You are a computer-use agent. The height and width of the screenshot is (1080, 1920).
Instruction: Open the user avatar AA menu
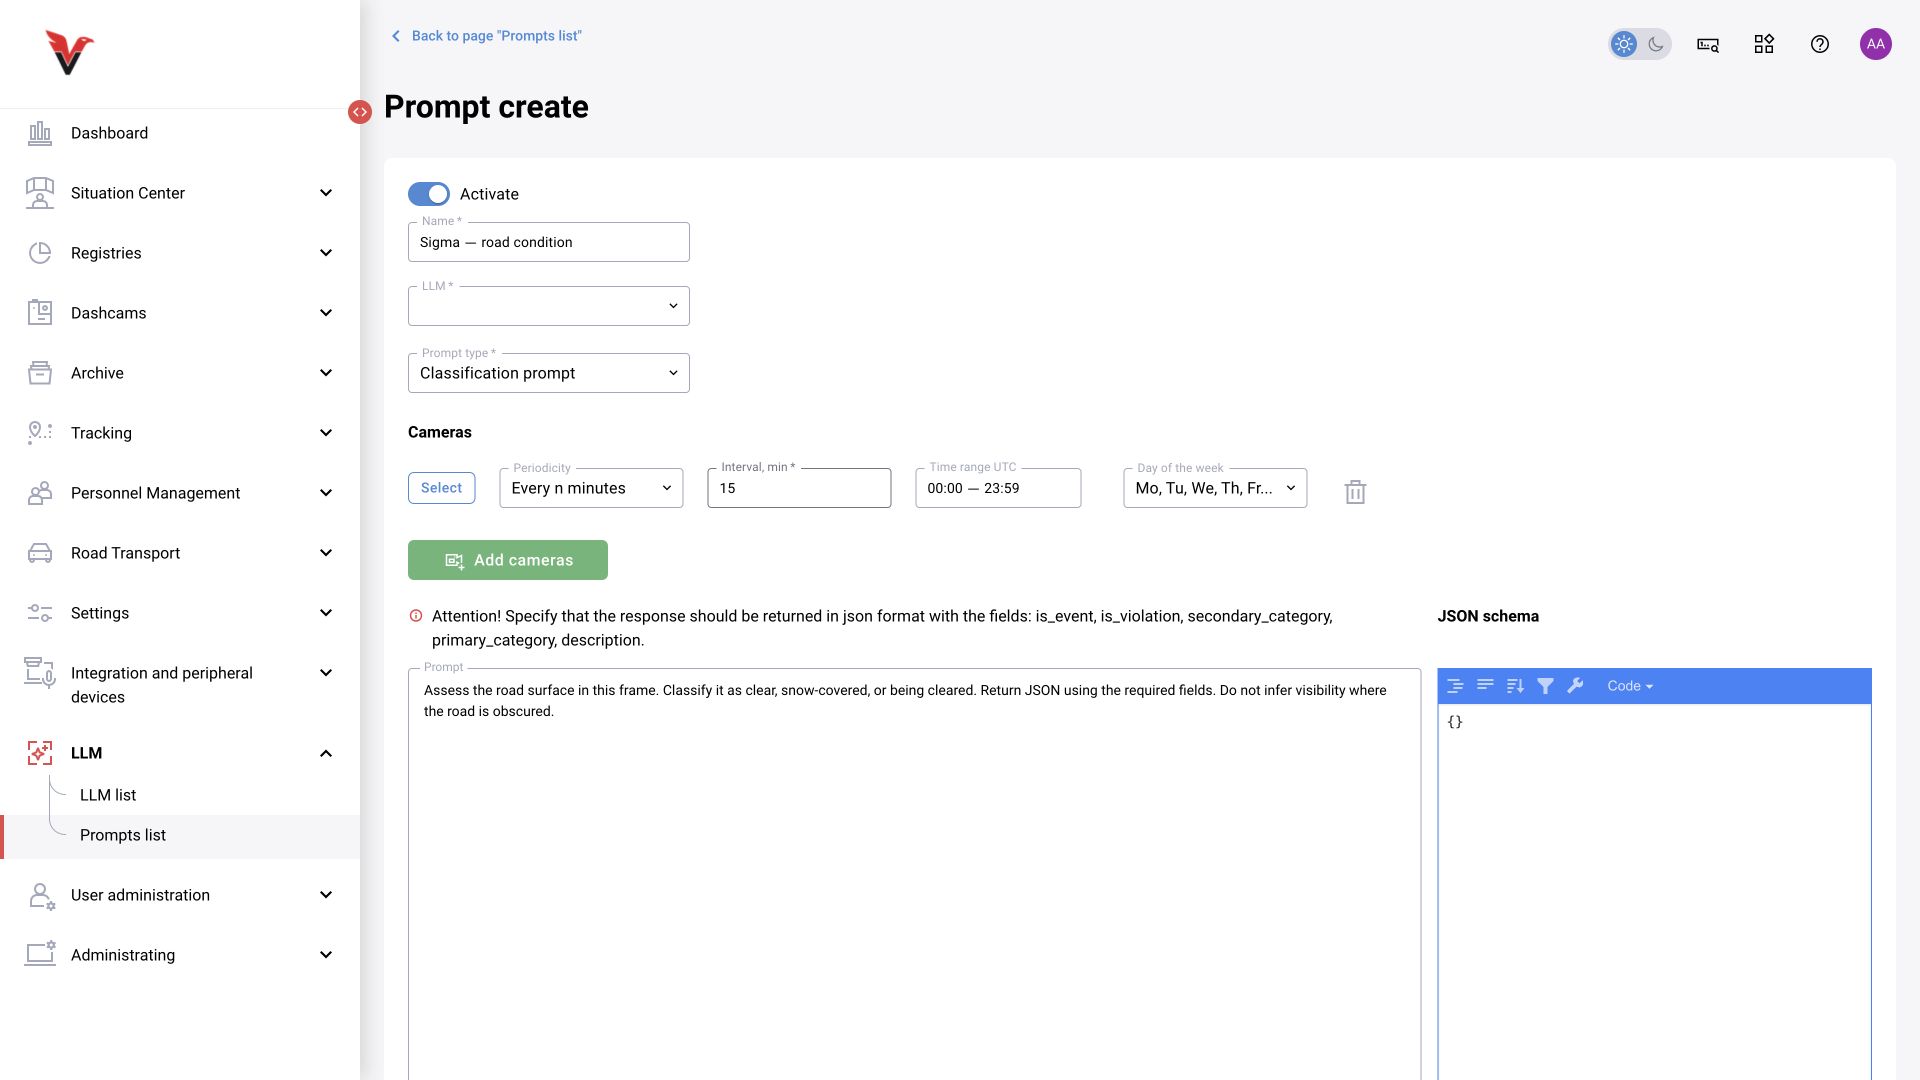[1876, 44]
